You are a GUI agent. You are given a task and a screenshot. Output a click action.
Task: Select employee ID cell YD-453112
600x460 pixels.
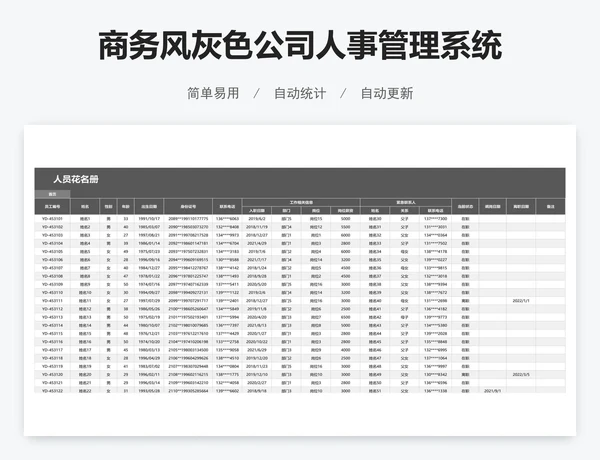(x=52, y=309)
